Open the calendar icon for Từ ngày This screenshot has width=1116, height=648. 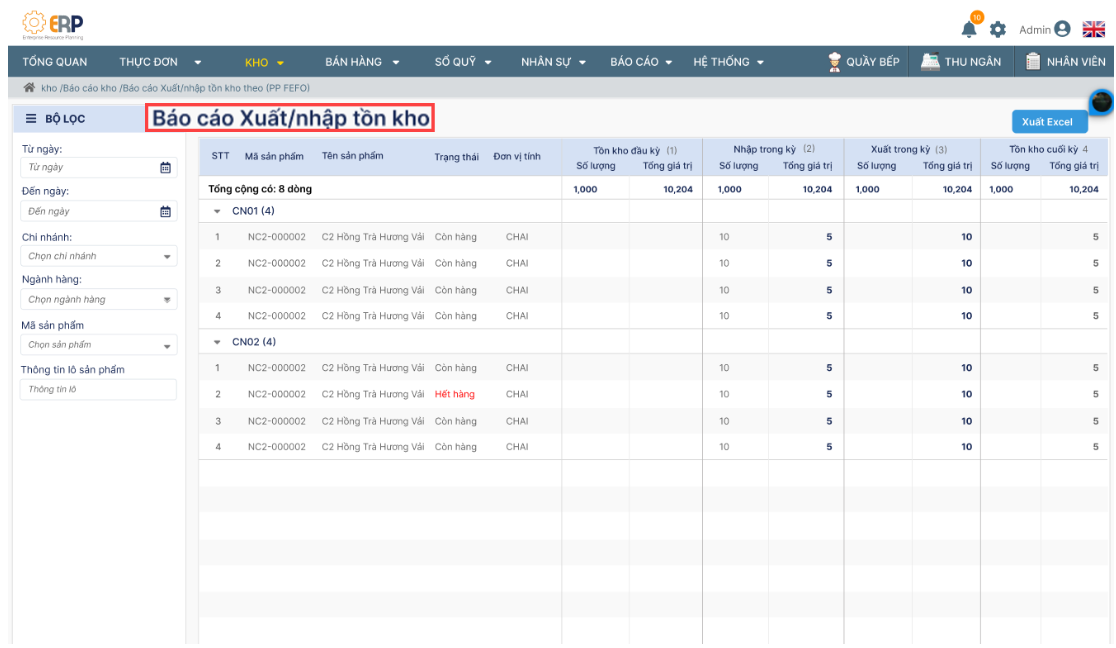coord(166,168)
